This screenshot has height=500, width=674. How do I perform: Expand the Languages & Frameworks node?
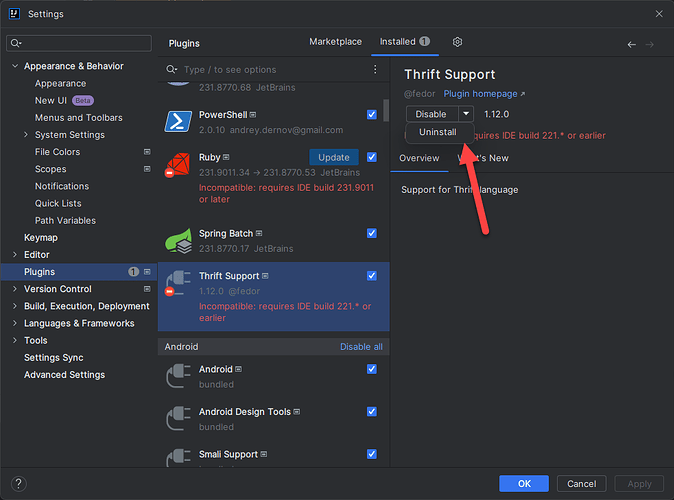point(15,323)
